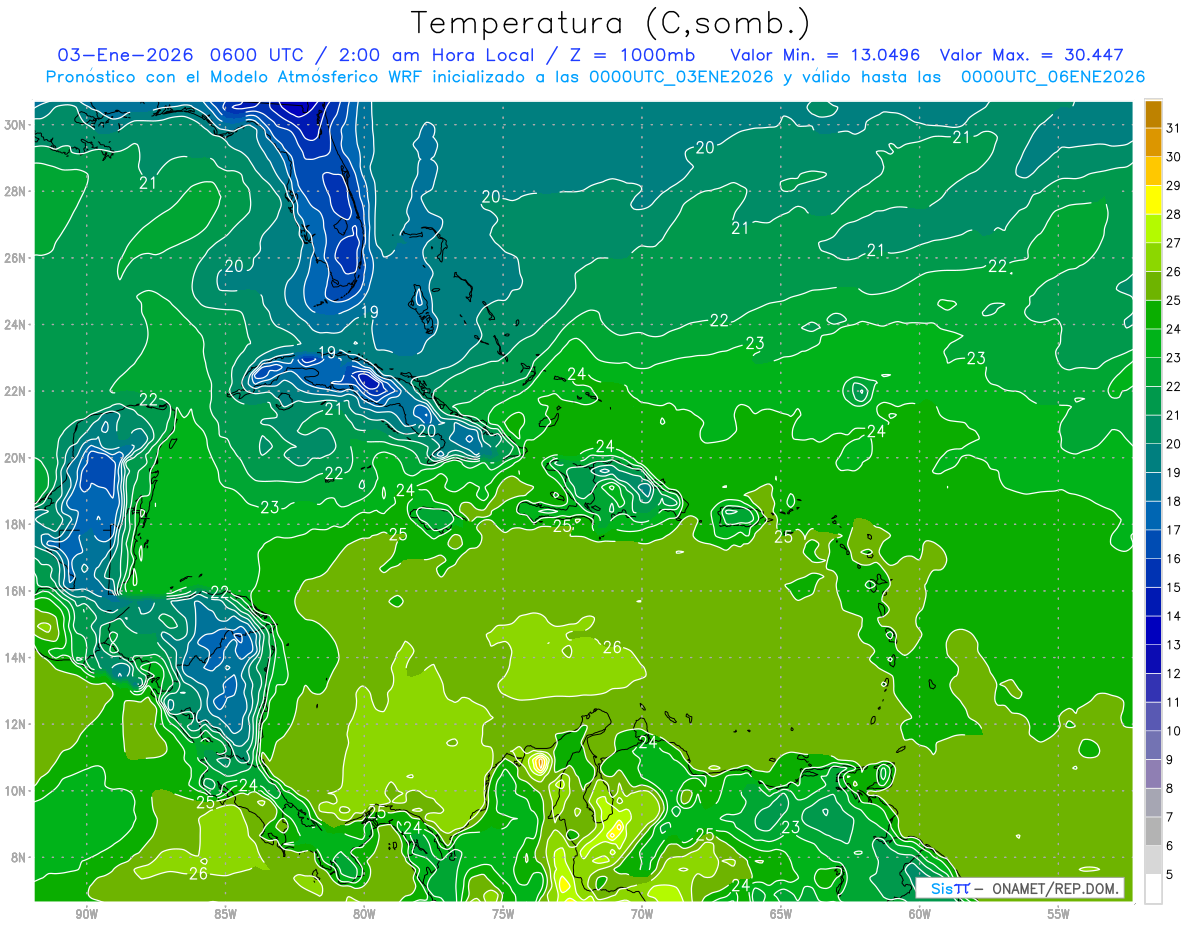Click the '65W' longitude label

tap(781, 914)
